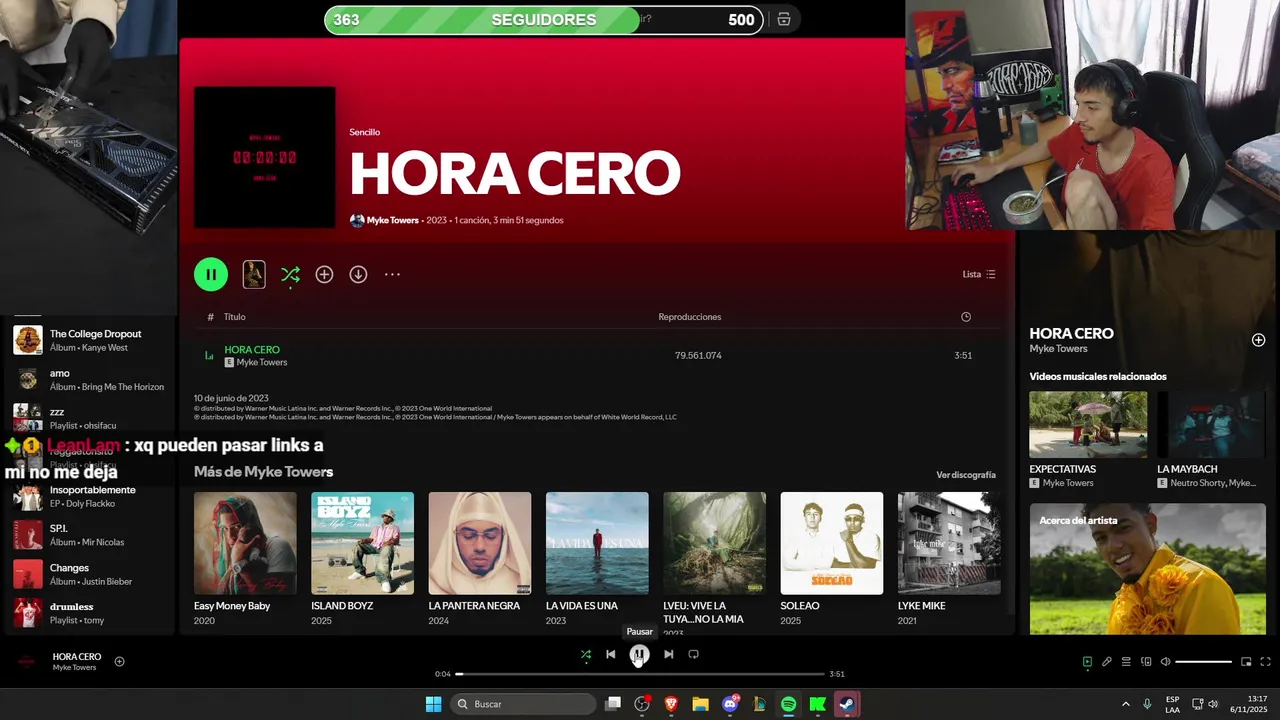Open Ver discografía link
This screenshot has height=720, width=1280.
(966, 475)
